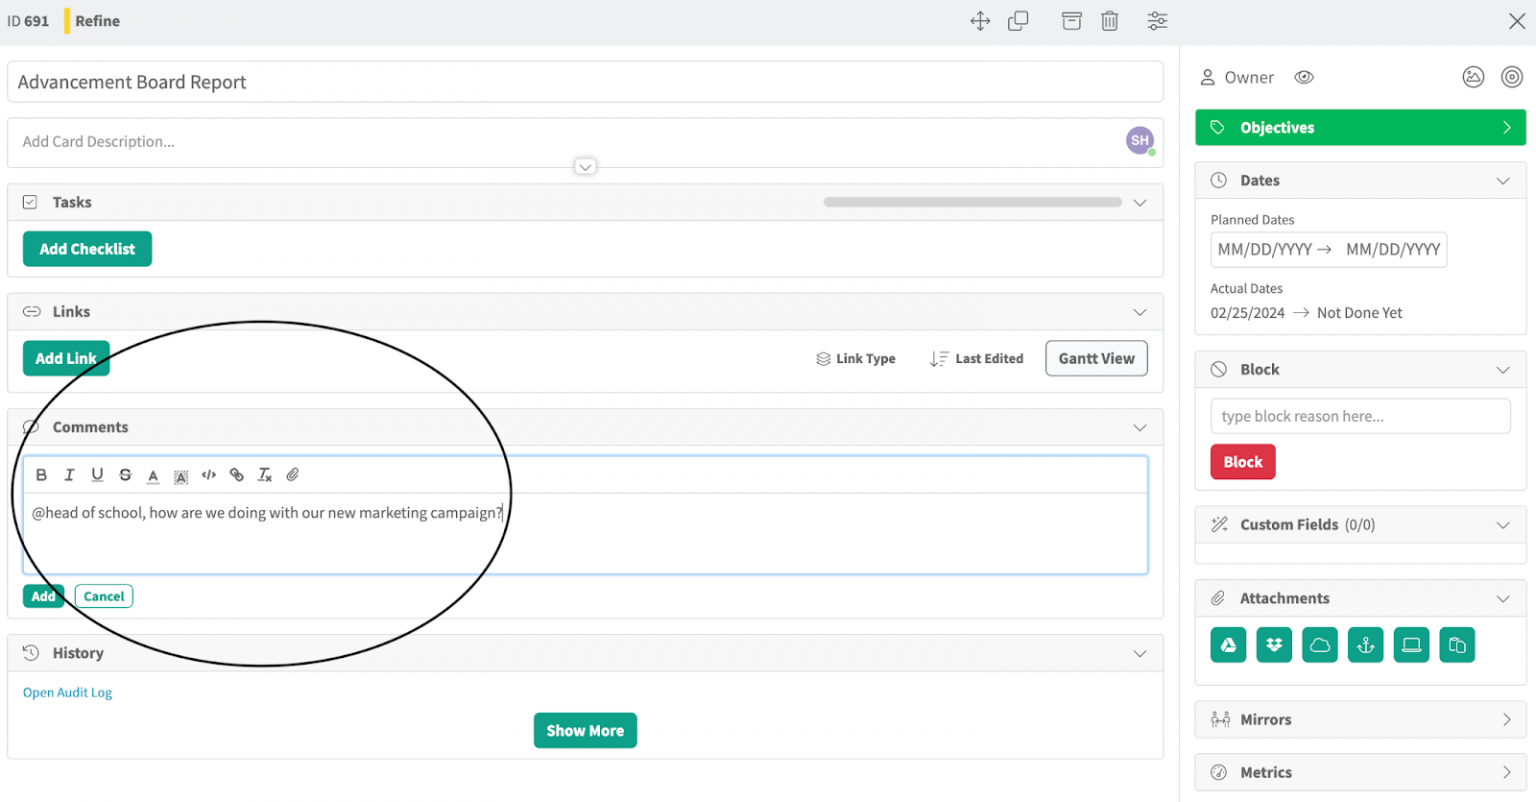Toggle bold formatting in comment
This screenshot has height=802, width=1536.
click(x=41, y=475)
